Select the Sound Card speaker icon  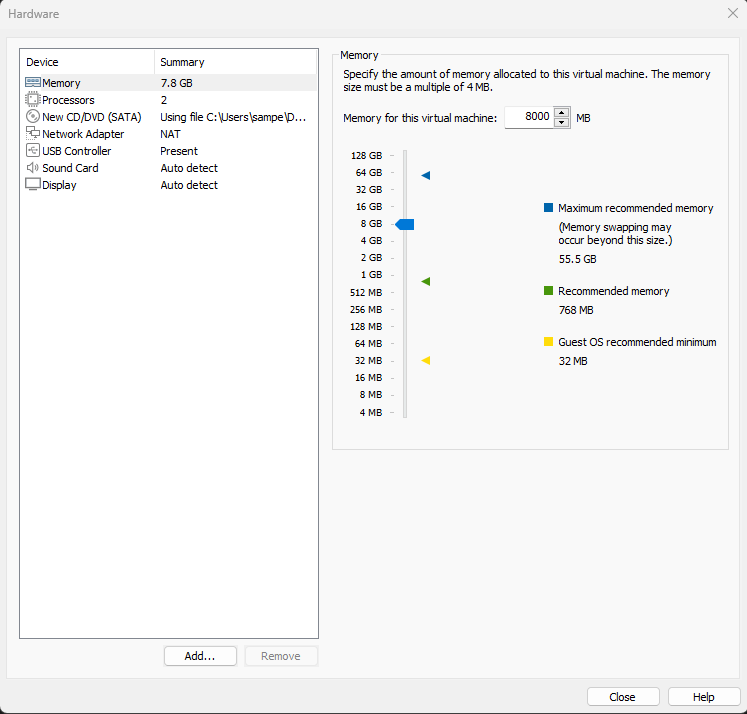(x=32, y=168)
